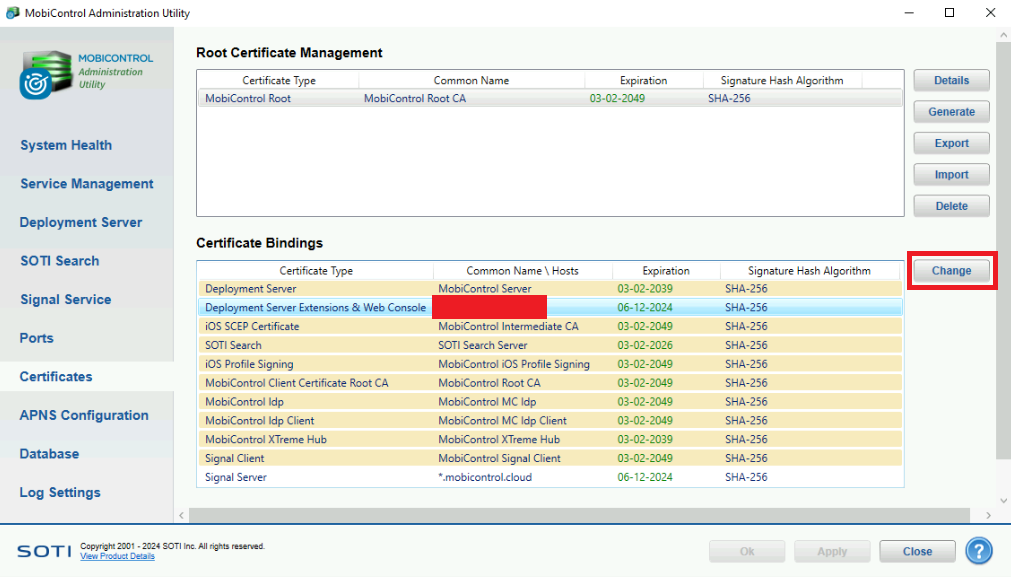Click the MobiControl Administration Utility logo
The image size is (1011, 577).
pyautogui.click(x=86, y=74)
